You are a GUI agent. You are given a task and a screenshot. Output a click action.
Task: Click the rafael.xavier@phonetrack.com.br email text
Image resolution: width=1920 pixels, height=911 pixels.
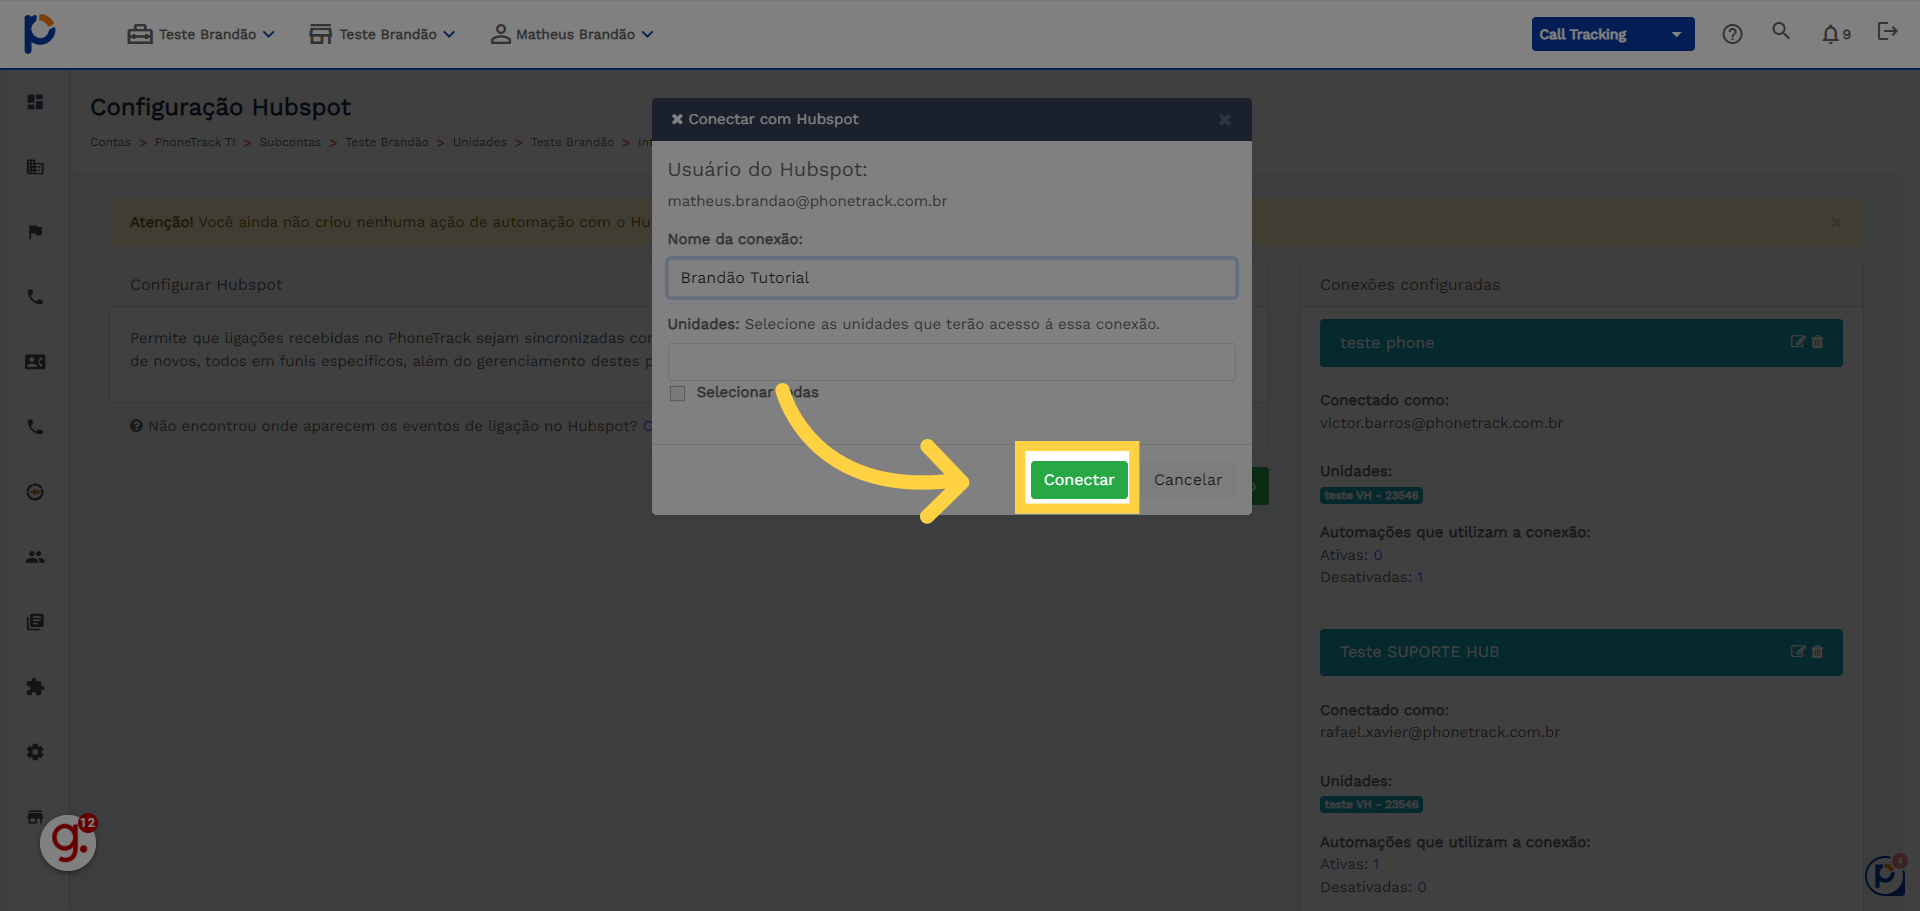click(1440, 732)
